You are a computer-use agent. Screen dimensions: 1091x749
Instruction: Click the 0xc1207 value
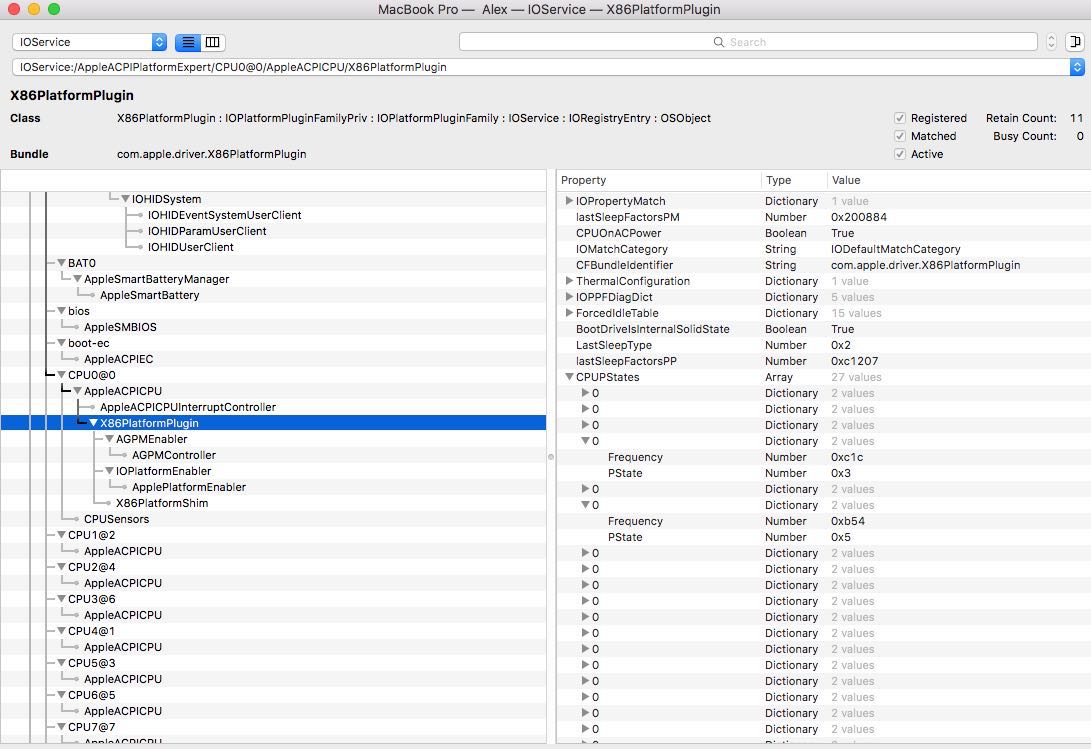(854, 361)
